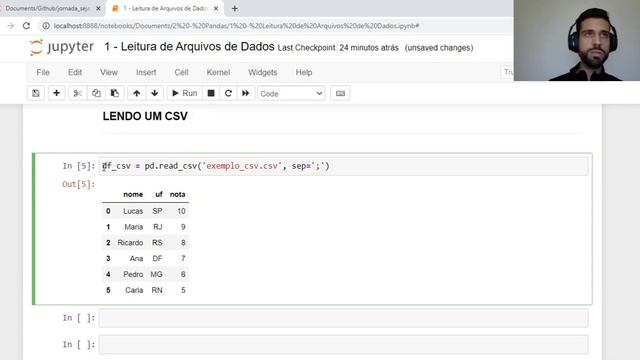The height and width of the screenshot is (360, 640).
Task: Close the Leitura de Arquivos de Dados tab
Action: 216,8
